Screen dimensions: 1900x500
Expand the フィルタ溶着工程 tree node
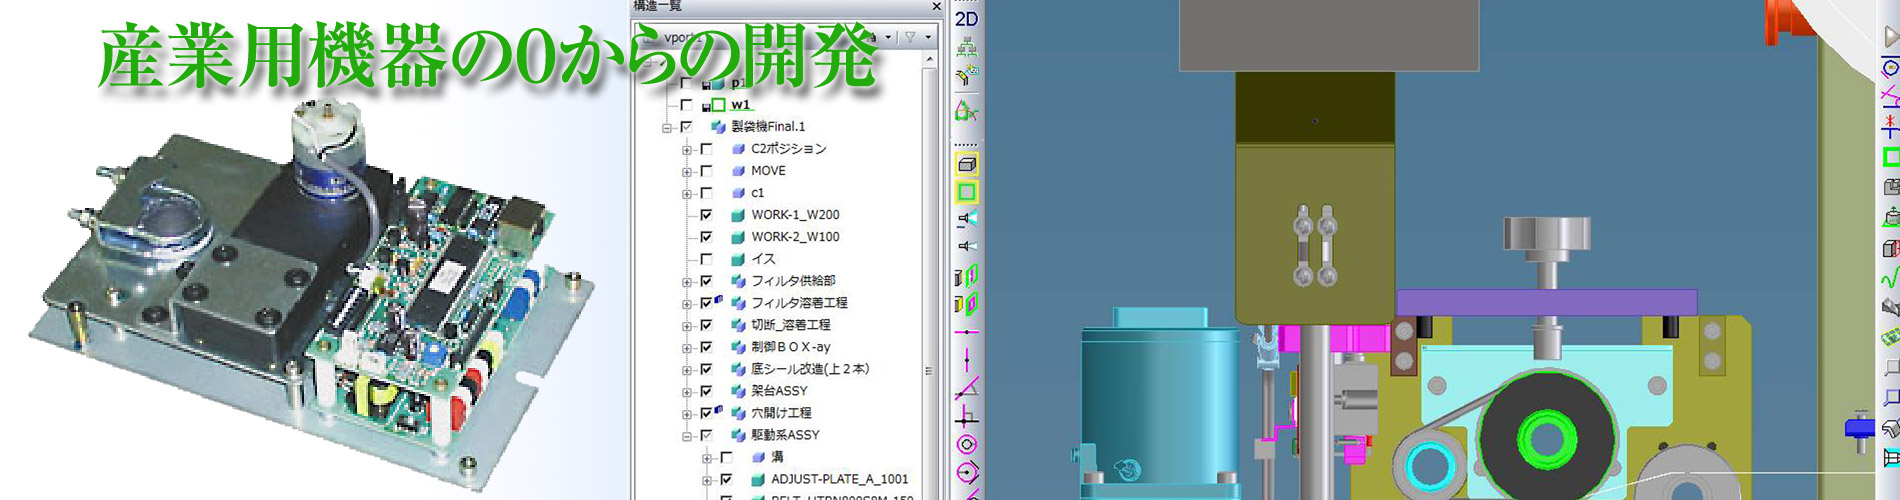click(x=687, y=304)
